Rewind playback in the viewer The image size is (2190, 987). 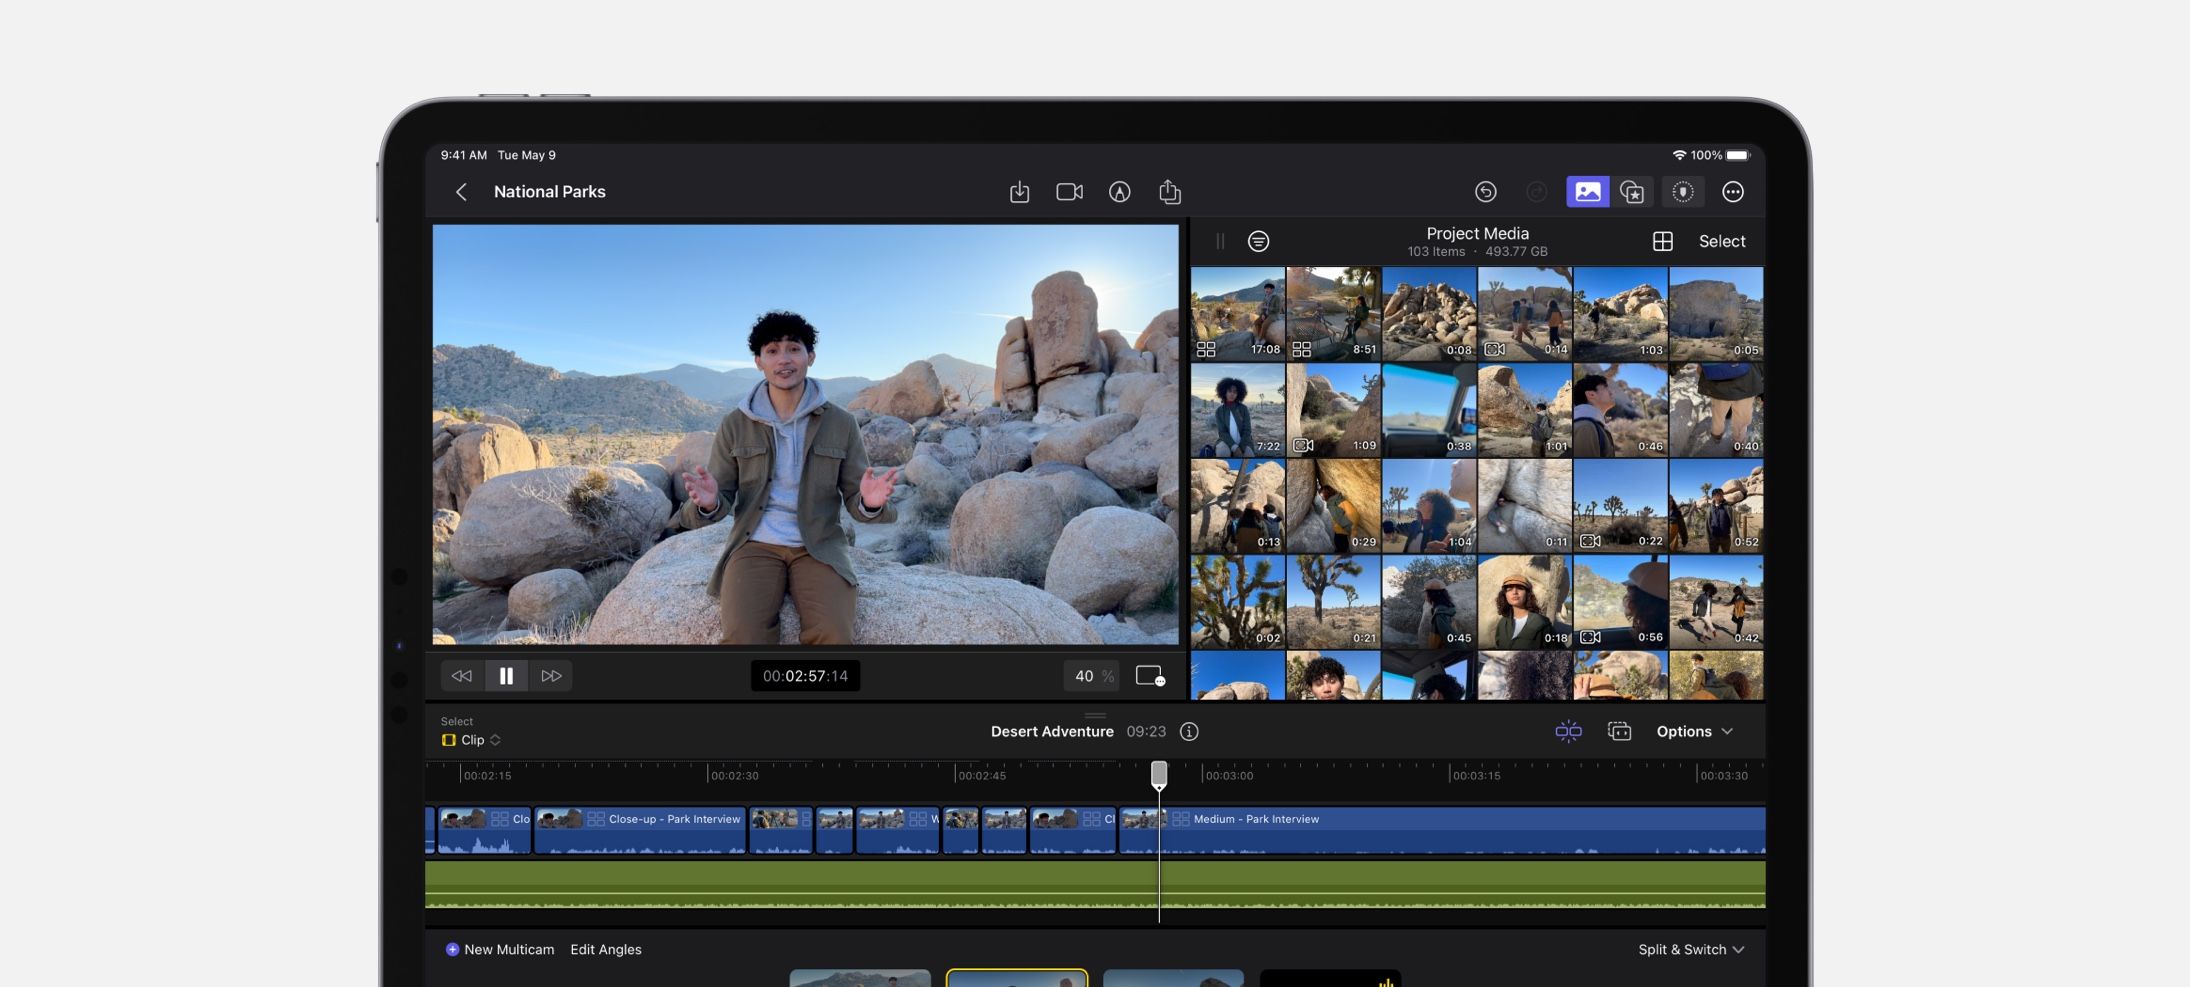(462, 676)
